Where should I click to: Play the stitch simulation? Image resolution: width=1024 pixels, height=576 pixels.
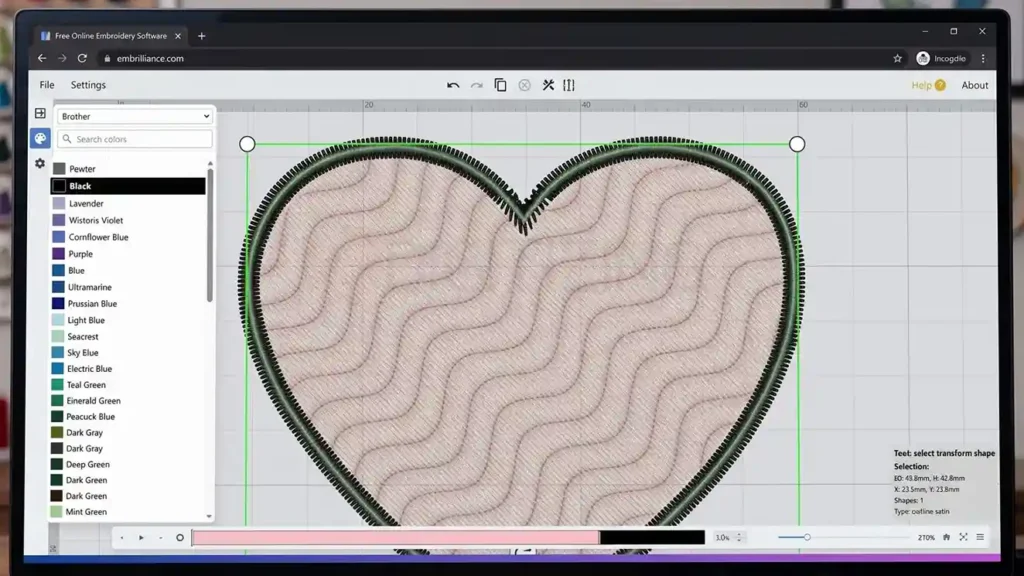(x=141, y=537)
